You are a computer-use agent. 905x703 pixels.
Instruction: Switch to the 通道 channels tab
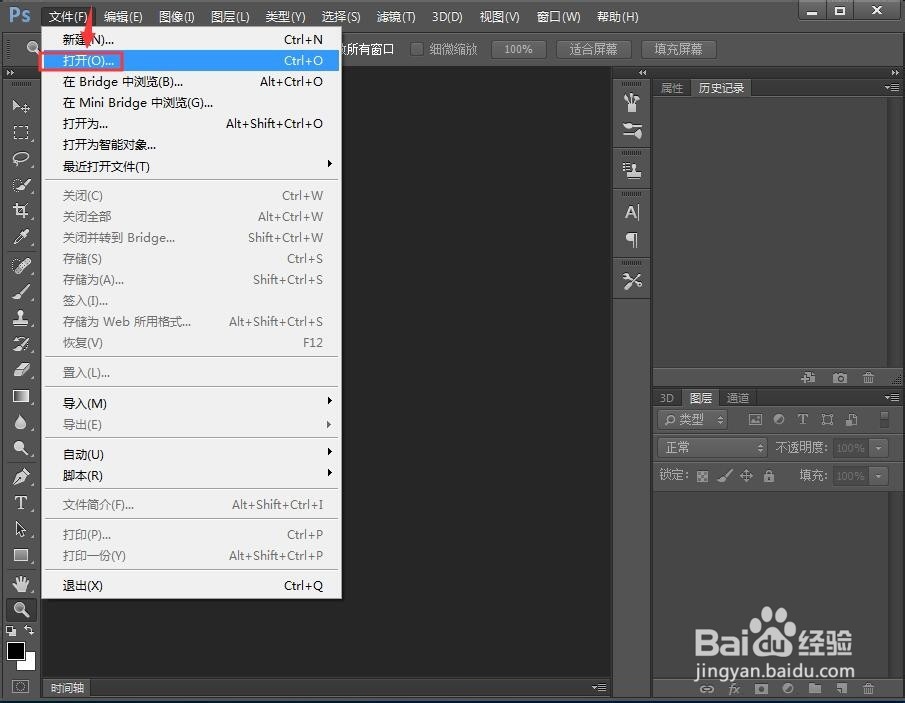coord(738,397)
